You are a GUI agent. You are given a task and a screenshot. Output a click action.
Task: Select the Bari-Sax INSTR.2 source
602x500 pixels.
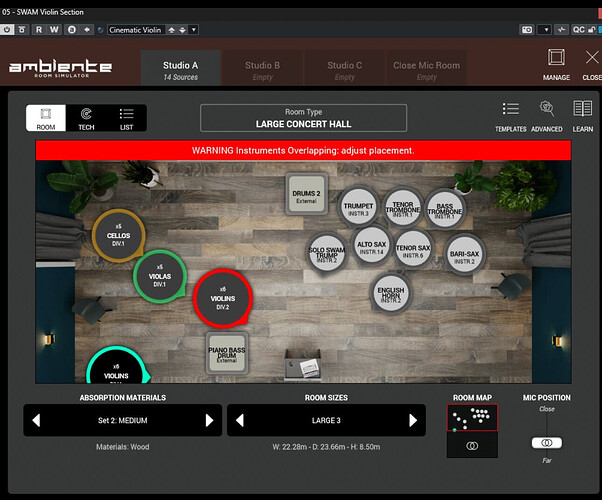point(465,255)
